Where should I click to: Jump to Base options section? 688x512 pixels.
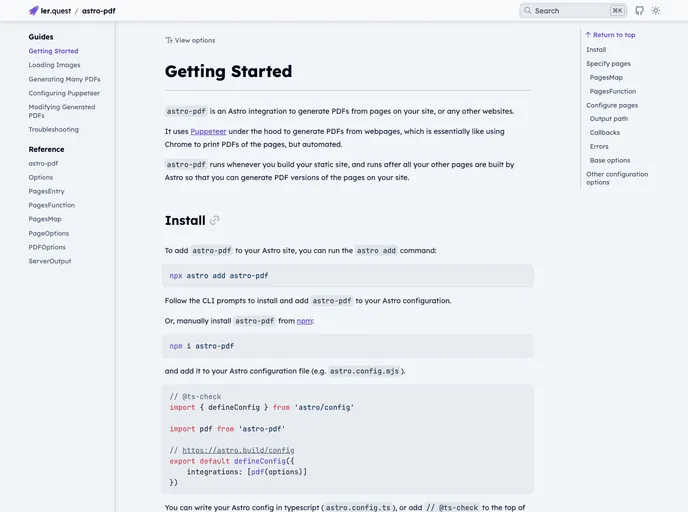point(609,160)
